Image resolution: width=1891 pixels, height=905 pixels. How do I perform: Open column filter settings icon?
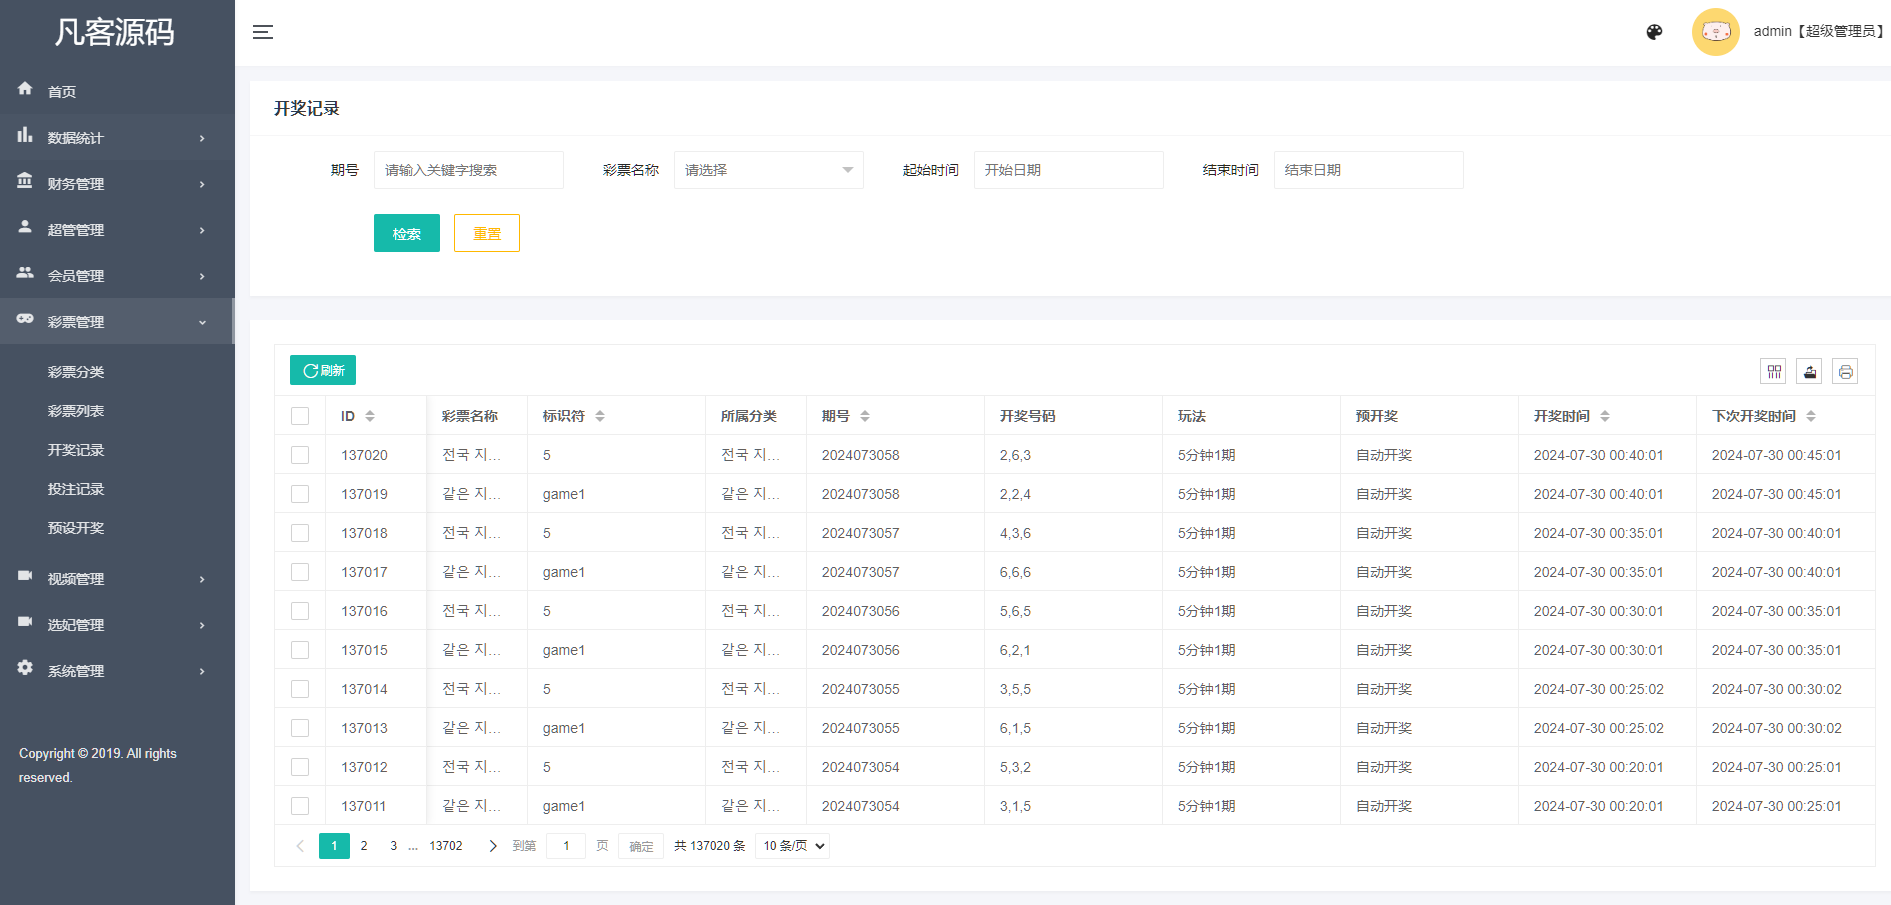pos(1773,372)
